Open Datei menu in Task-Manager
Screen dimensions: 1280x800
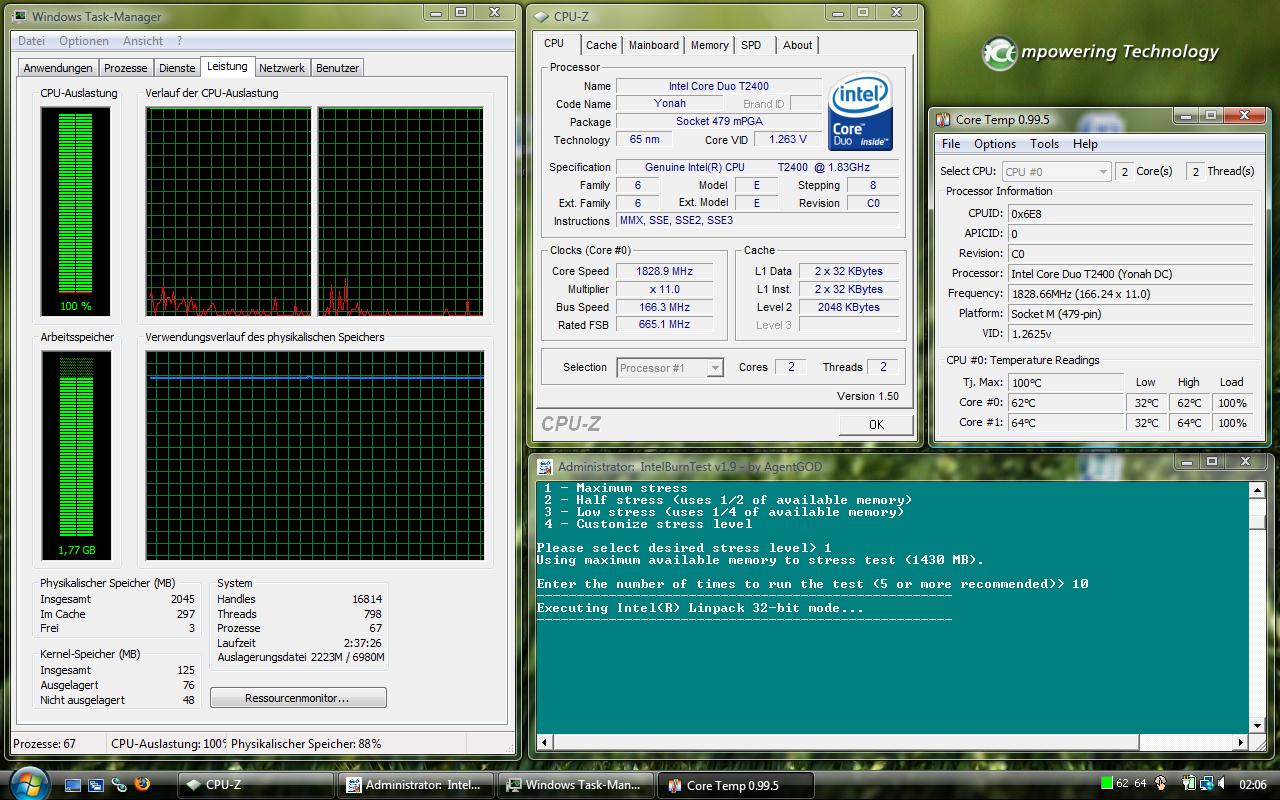pos(32,41)
